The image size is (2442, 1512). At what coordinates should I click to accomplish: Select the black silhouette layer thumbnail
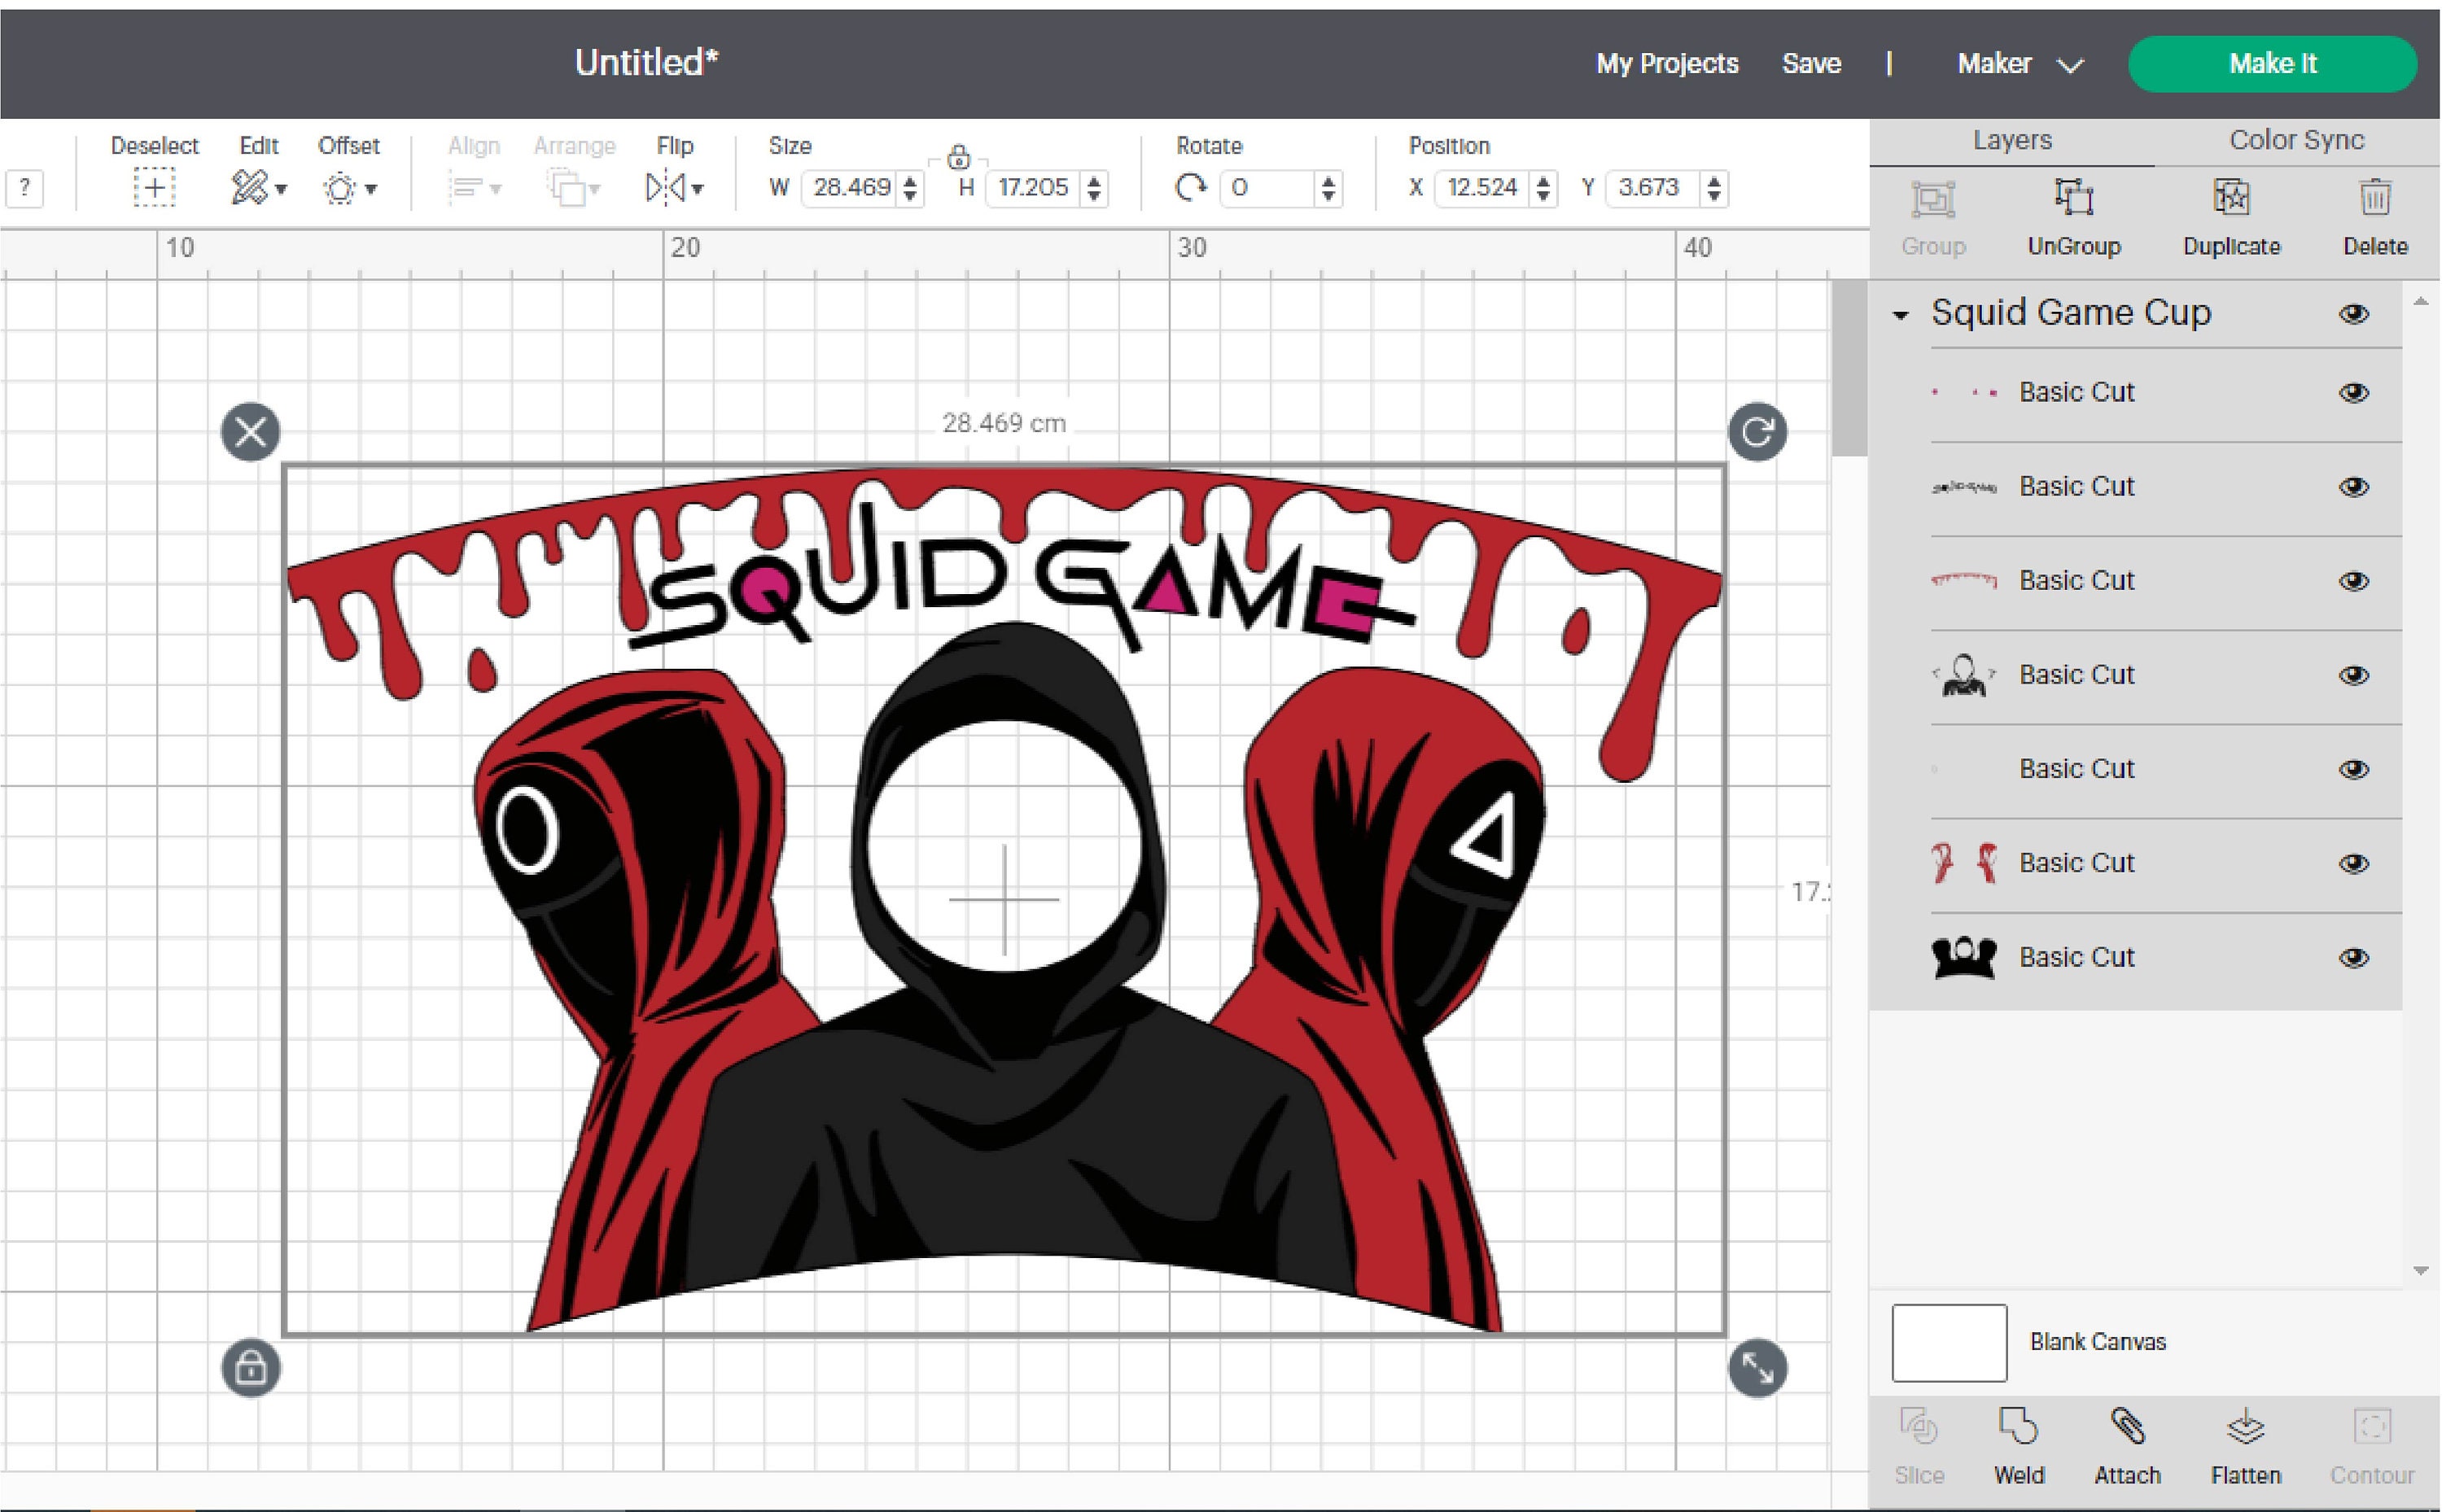[1964, 958]
